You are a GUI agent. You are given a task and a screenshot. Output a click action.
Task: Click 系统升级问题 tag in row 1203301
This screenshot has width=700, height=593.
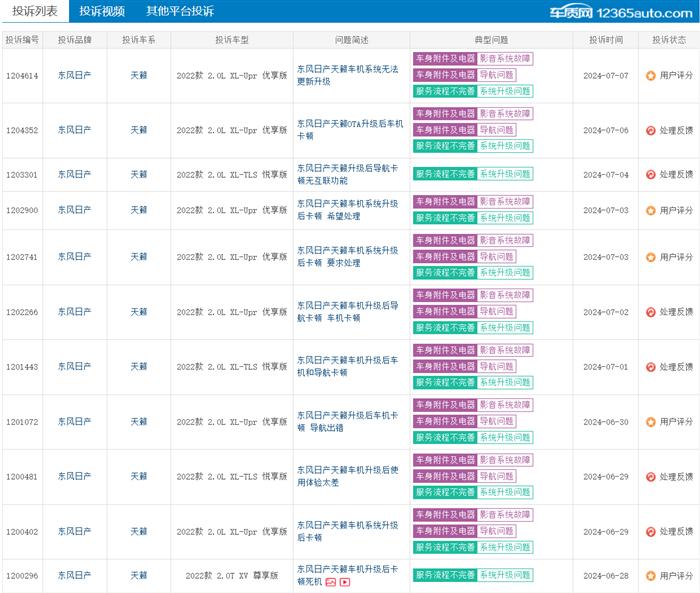pos(505,174)
